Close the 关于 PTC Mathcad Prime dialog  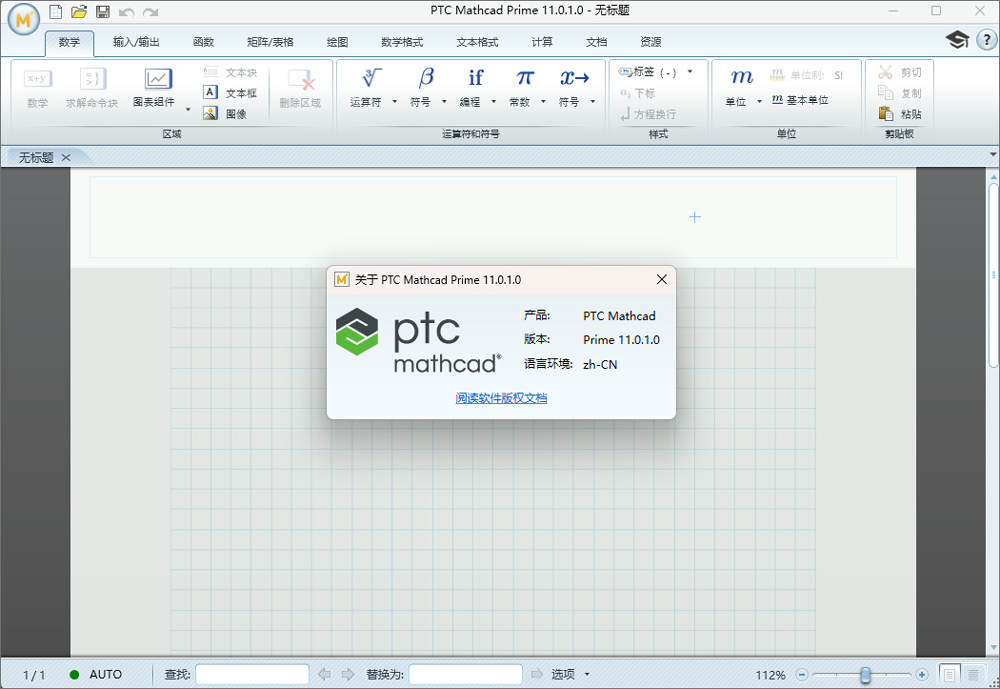click(662, 279)
